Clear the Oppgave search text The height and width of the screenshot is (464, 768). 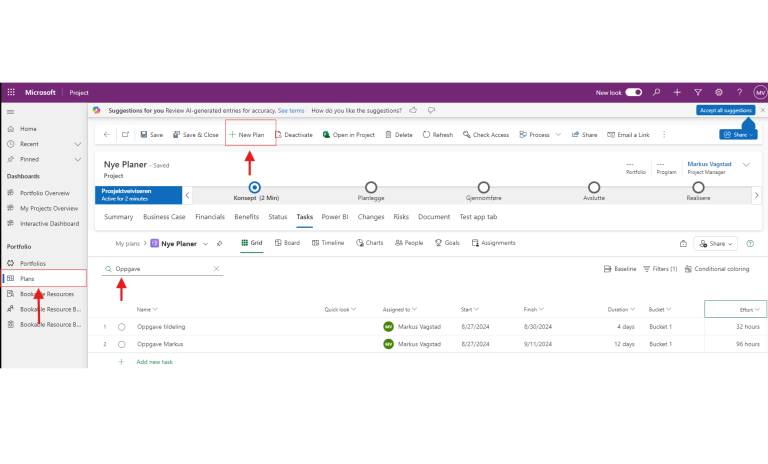tap(216, 269)
